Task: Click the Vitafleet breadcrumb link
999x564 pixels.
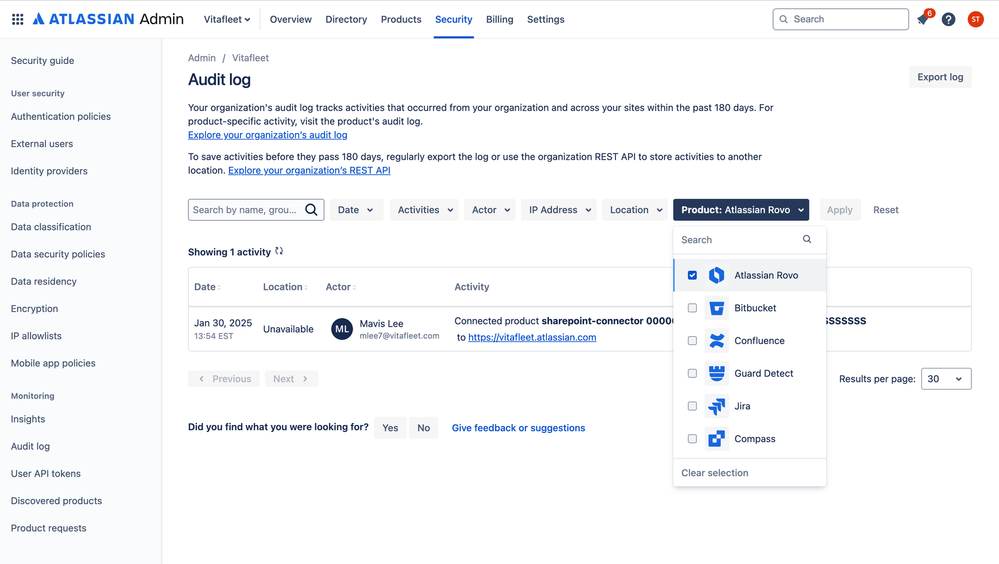Action: [x=250, y=58]
